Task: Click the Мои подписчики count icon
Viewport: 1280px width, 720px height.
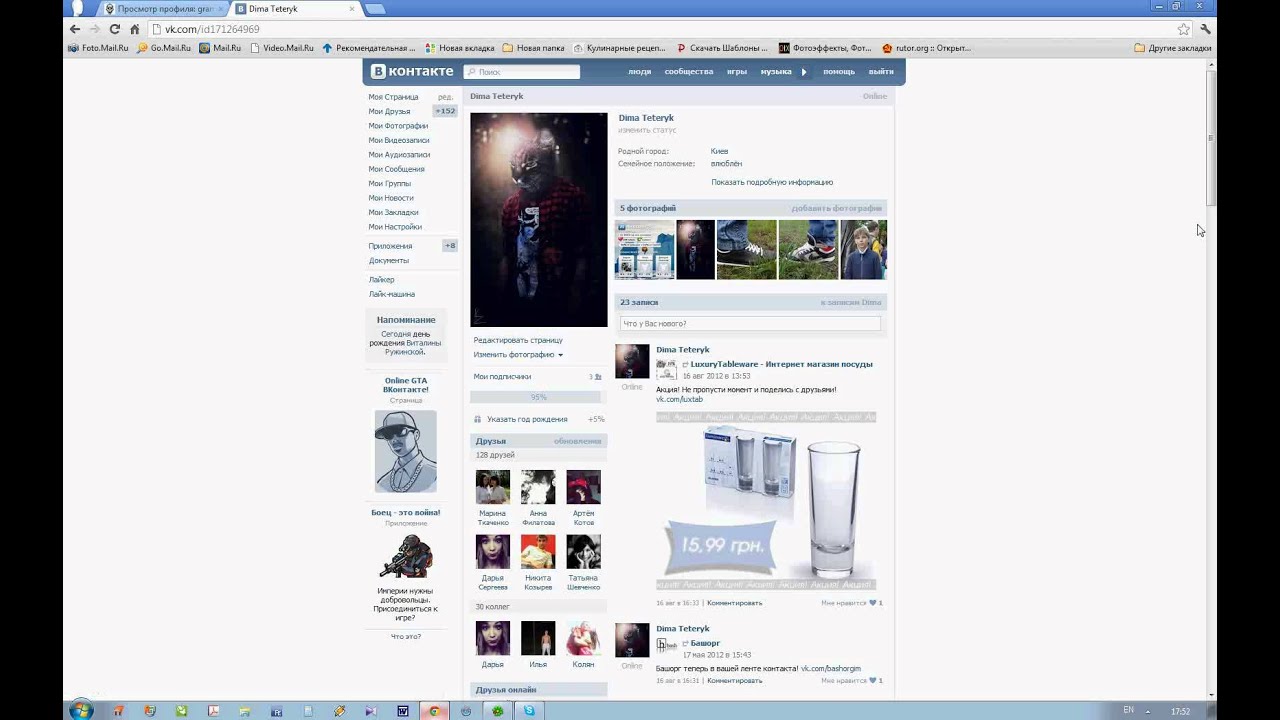Action: pyautogui.click(x=598, y=377)
